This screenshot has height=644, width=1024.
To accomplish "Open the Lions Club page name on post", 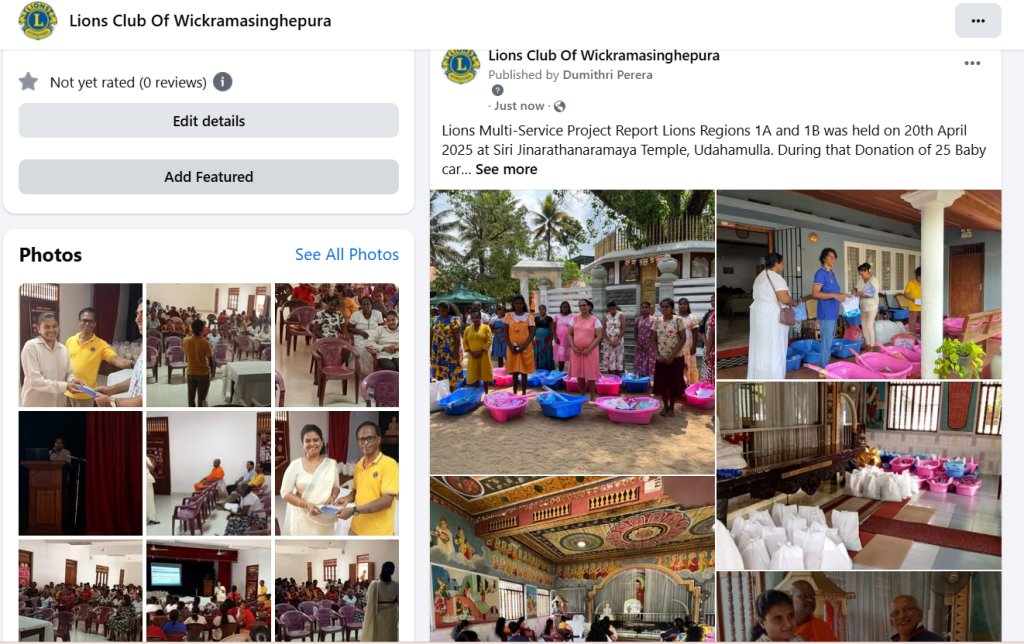I will click(604, 56).
